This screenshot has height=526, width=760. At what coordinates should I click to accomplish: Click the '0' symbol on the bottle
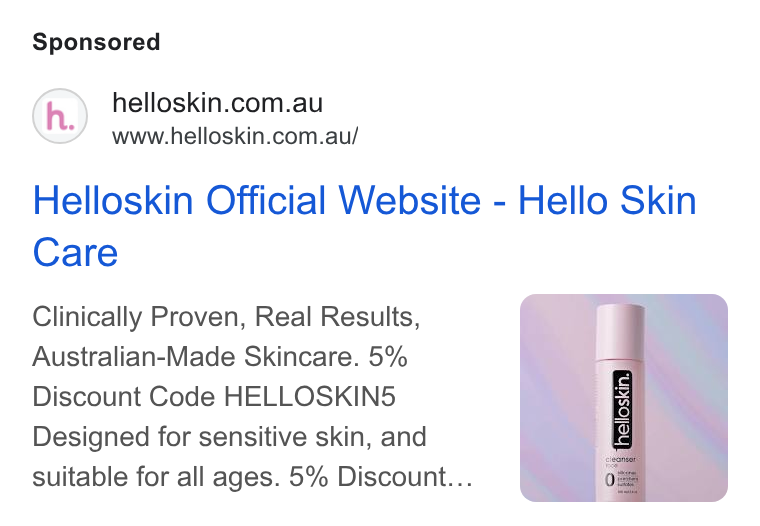[610, 479]
